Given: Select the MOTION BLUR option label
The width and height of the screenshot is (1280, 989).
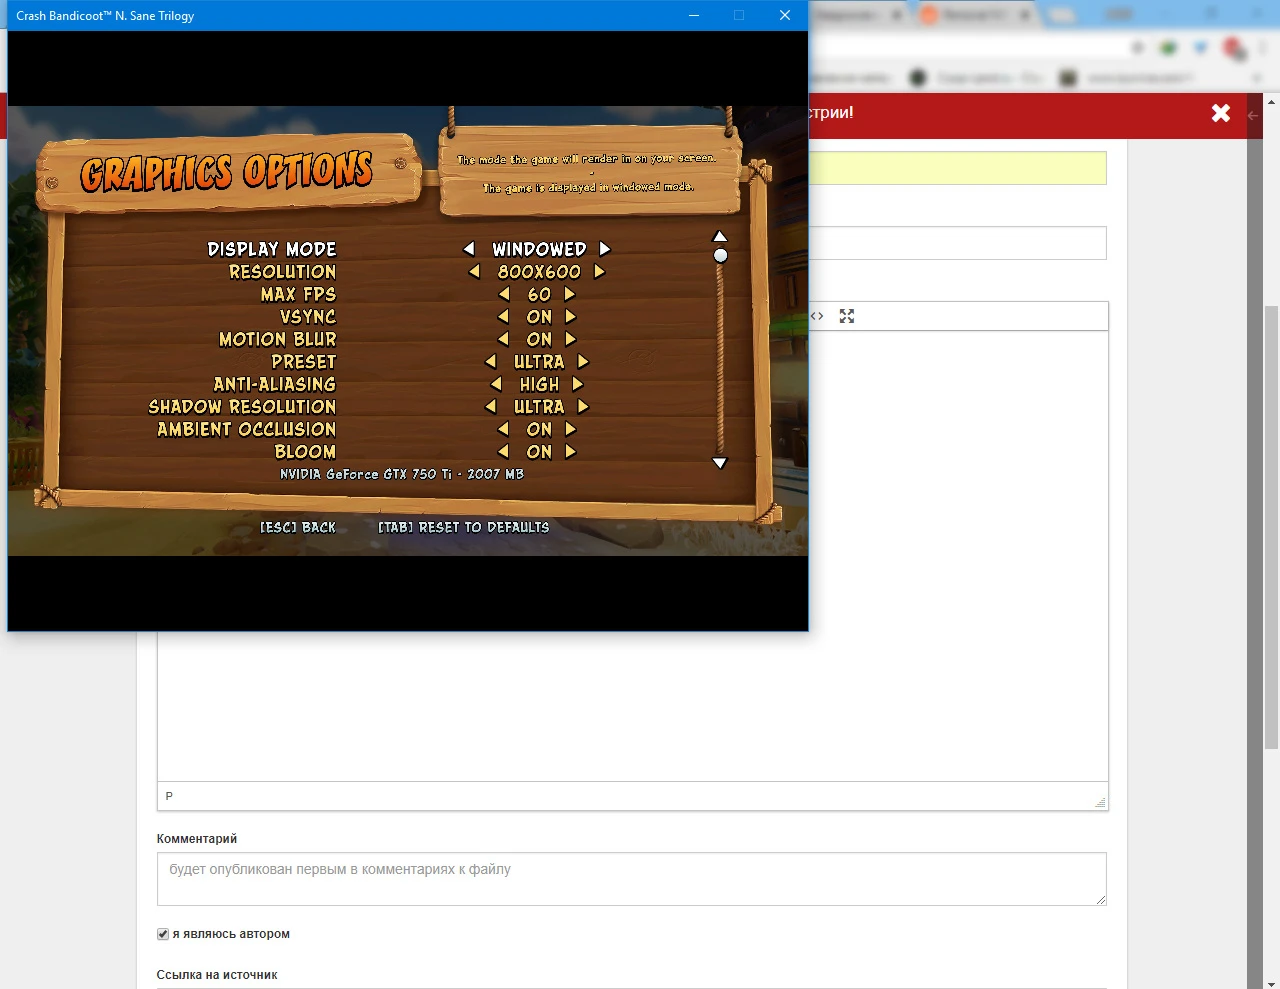Looking at the screenshot, I should coord(278,339).
